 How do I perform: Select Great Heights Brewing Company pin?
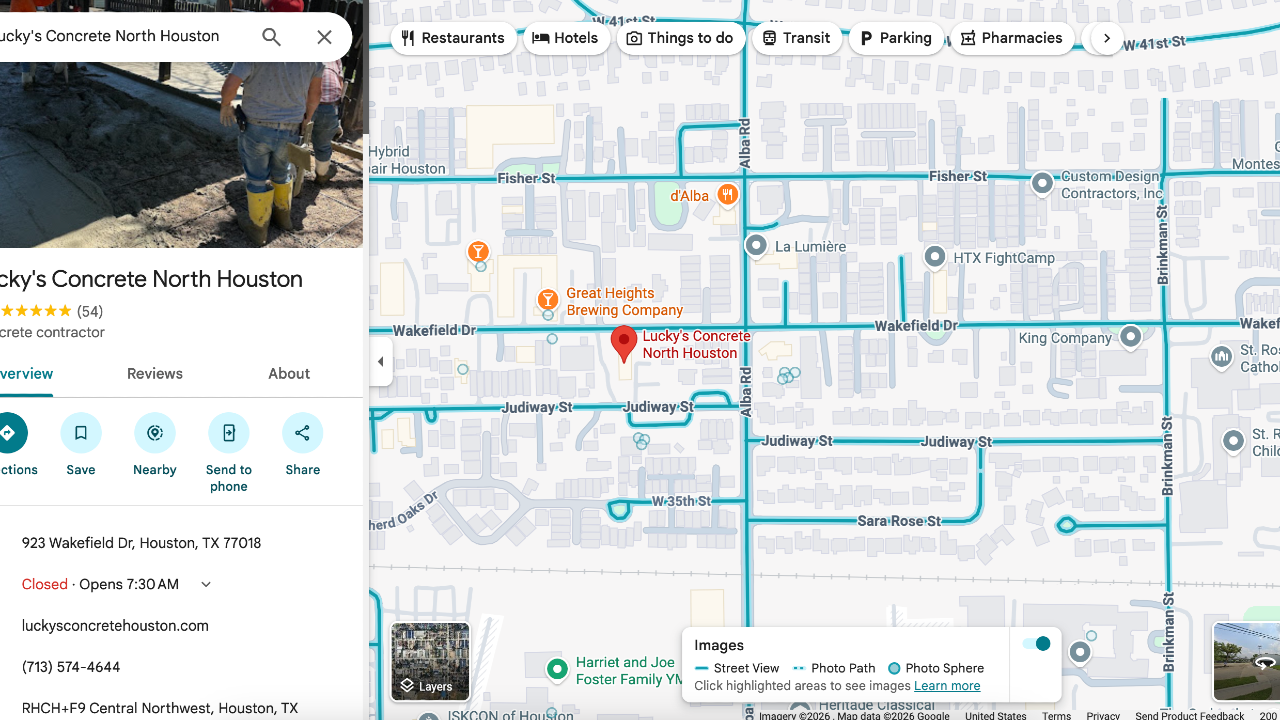click(x=548, y=300)
